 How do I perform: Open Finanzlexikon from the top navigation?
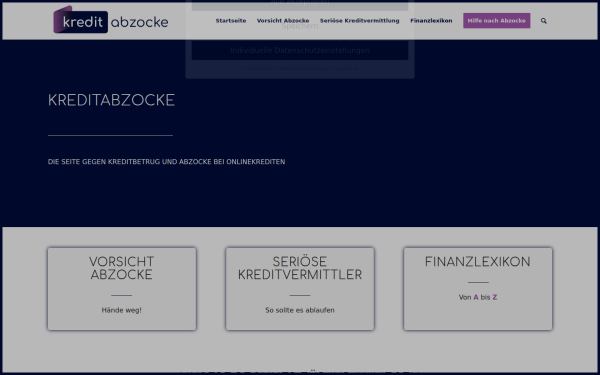[431, 21]
